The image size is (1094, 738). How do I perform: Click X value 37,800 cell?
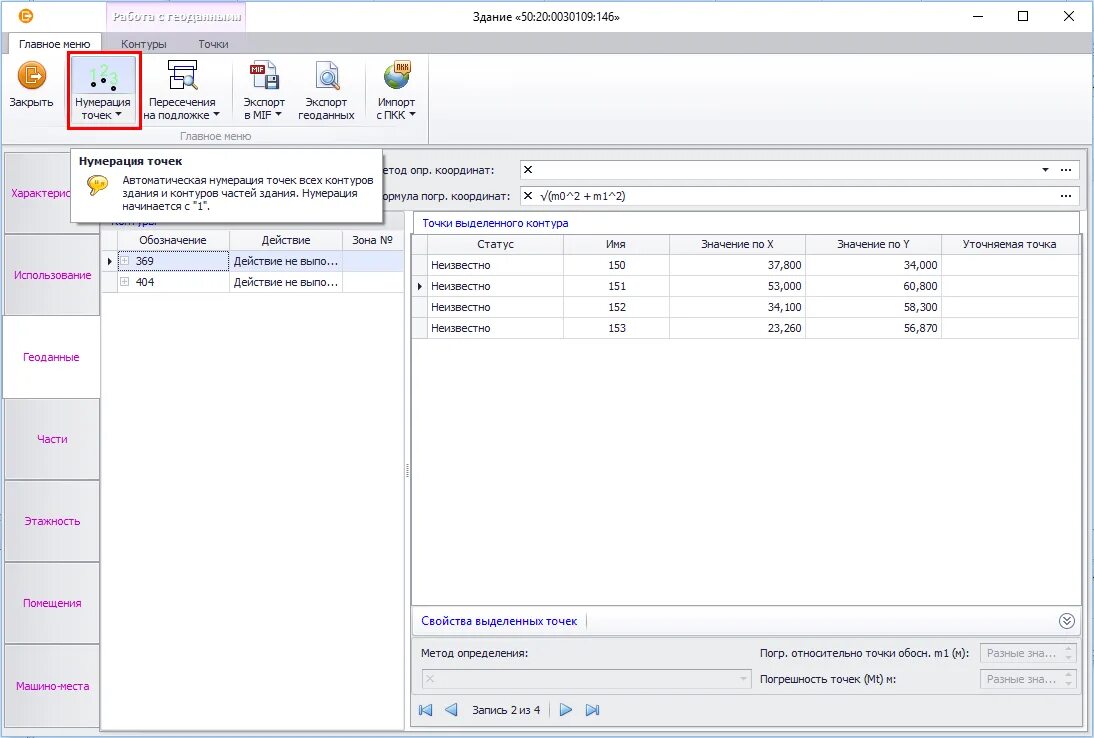737,265
